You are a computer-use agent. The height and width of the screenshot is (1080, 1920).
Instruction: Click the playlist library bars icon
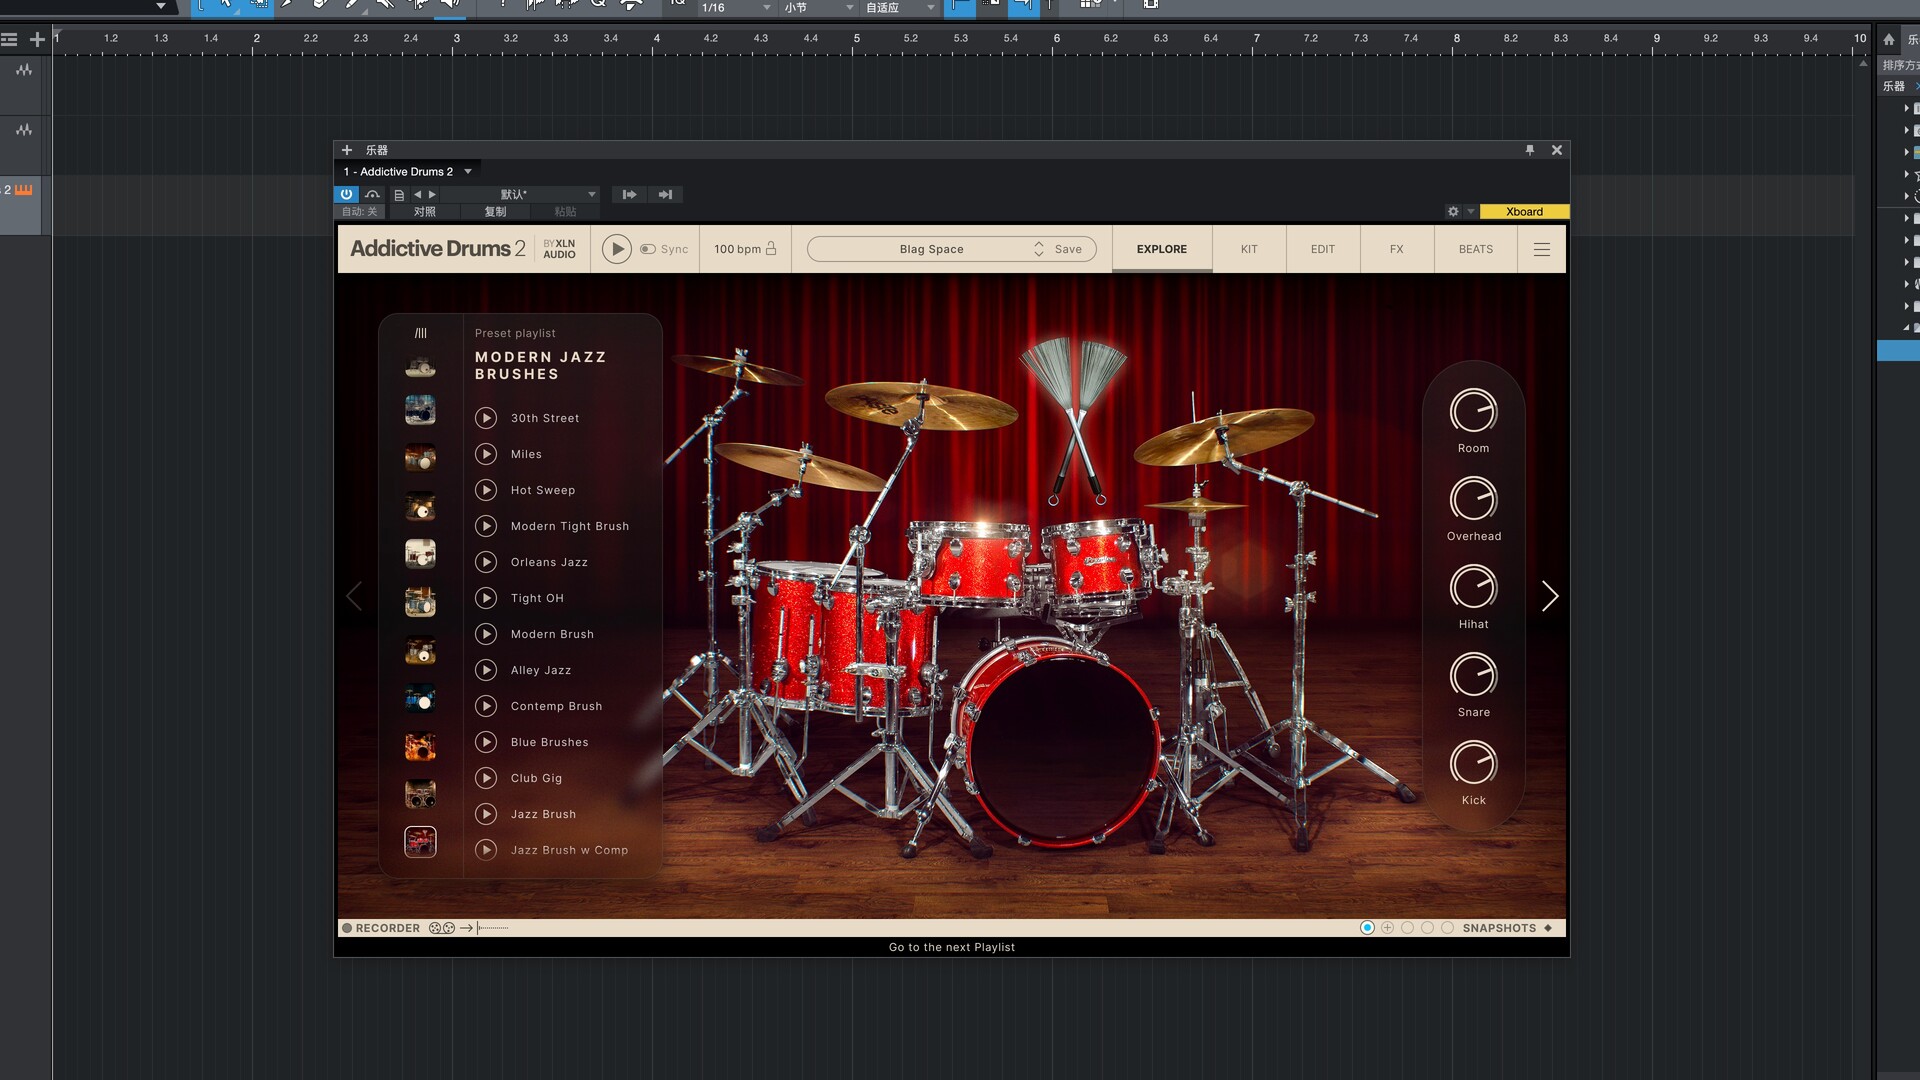click(421, 333)
